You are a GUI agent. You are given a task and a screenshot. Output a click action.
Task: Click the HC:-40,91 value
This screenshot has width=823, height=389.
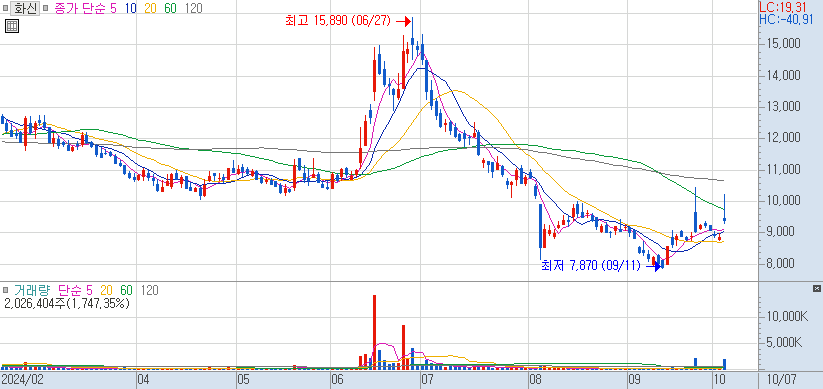786,20
